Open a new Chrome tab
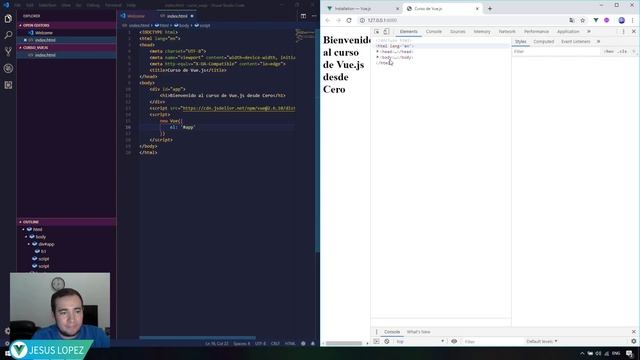The width and height of the screenshot is (640, 360). tap(490, 9)
